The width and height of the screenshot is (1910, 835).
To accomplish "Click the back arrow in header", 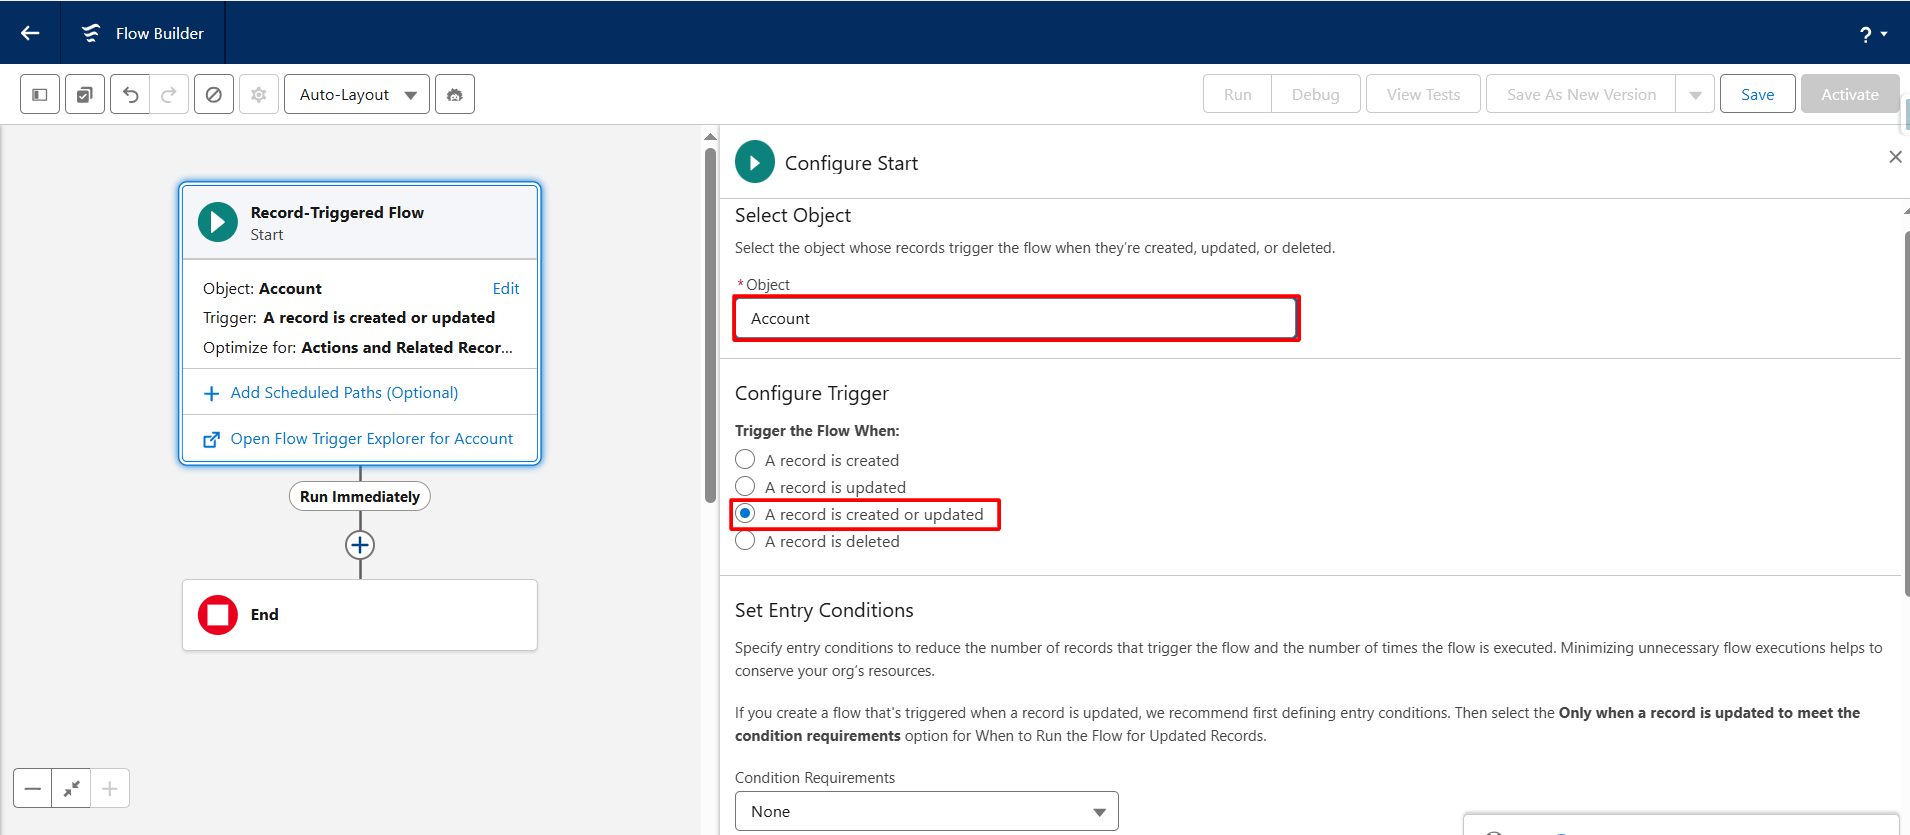I will [x=30, y=33].
